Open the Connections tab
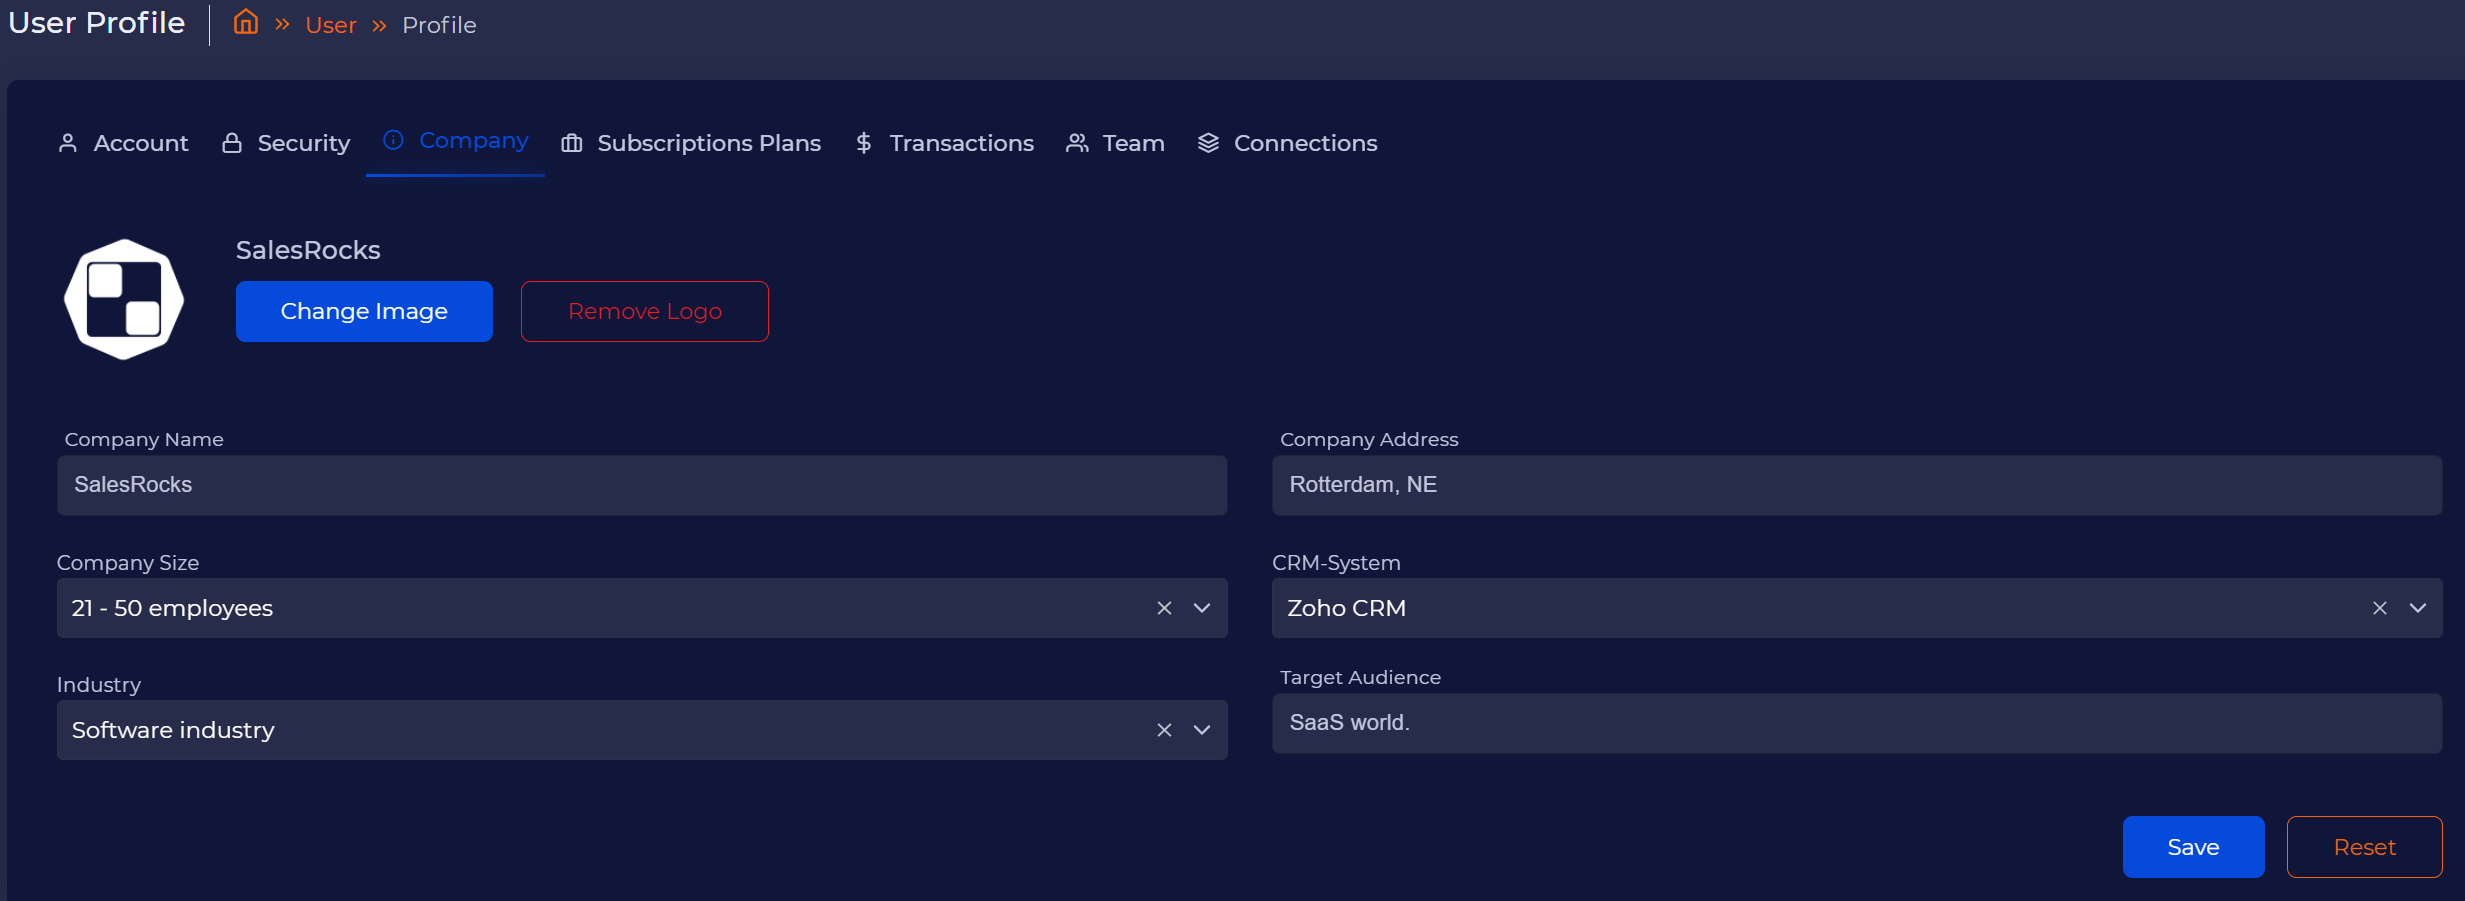The image size is (2465, 901). pyautogui.click(x=1287, y=143)
